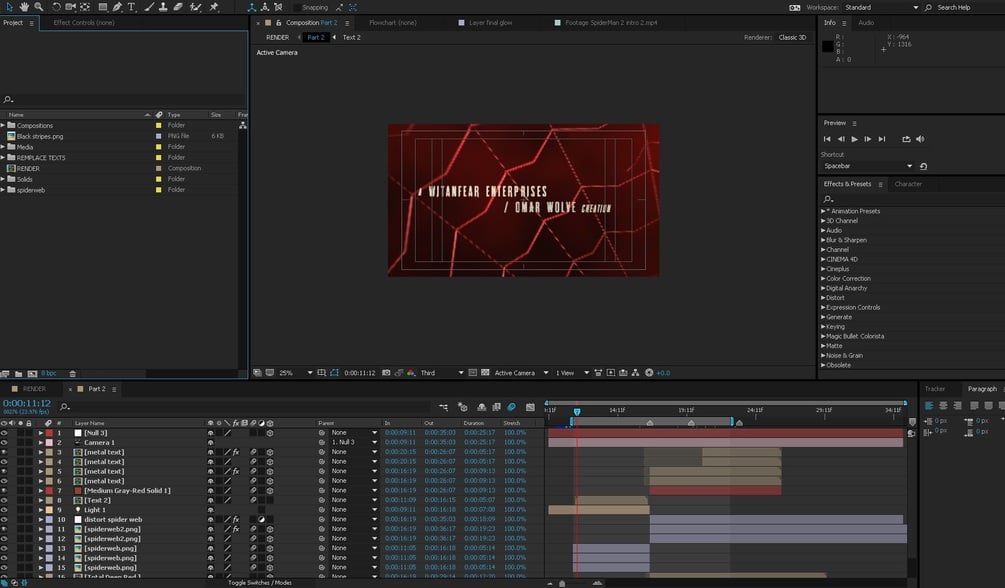Switch to Effect Controls tab
Image resolution: width=1005 pixels, height=588 pixels.
[84, 22]
